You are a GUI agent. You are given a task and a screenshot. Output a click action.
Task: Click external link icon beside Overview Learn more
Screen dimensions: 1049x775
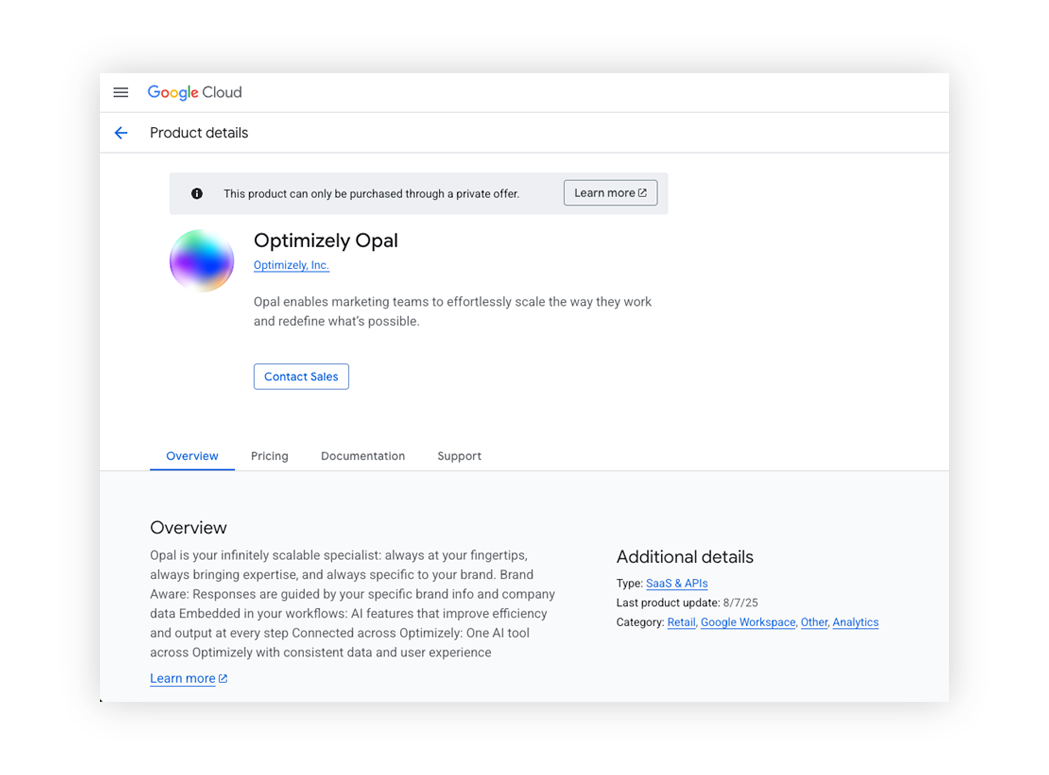(223, 679)
